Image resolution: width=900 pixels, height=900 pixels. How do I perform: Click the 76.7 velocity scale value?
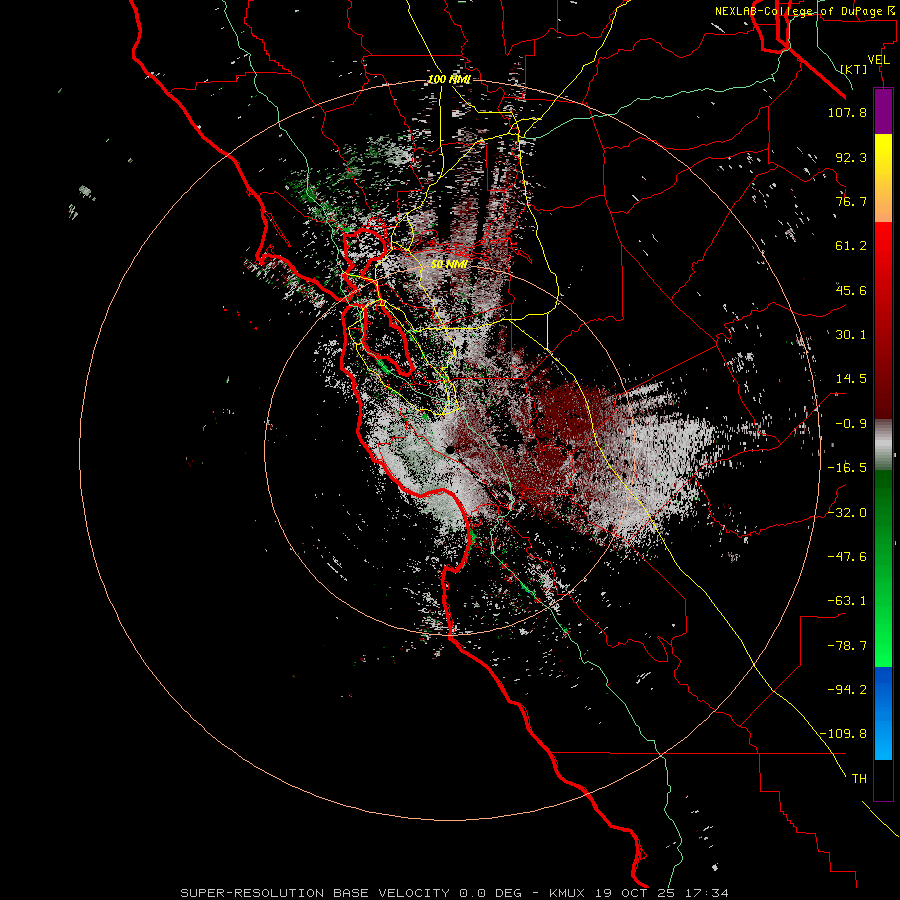pos(851,201)
